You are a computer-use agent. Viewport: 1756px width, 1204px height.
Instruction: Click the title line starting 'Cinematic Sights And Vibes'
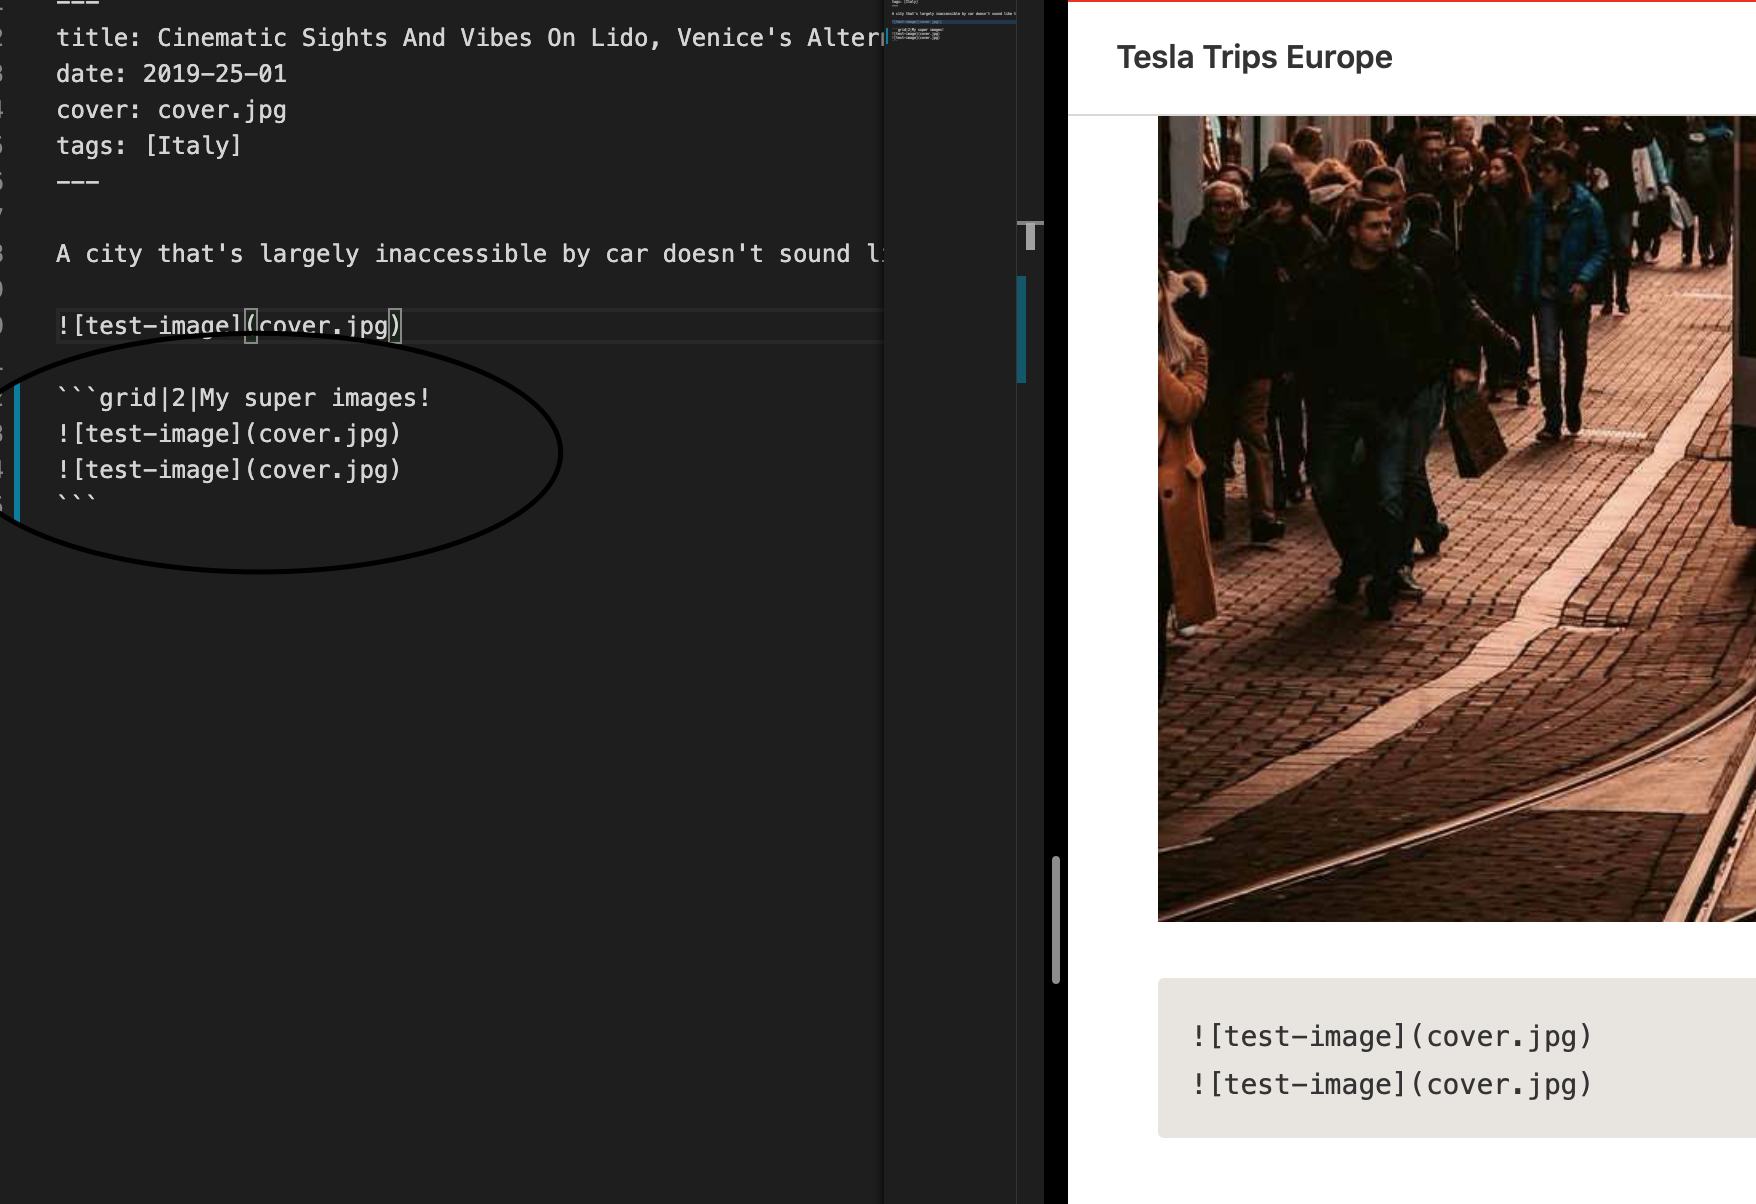click(x=470, y=38)
